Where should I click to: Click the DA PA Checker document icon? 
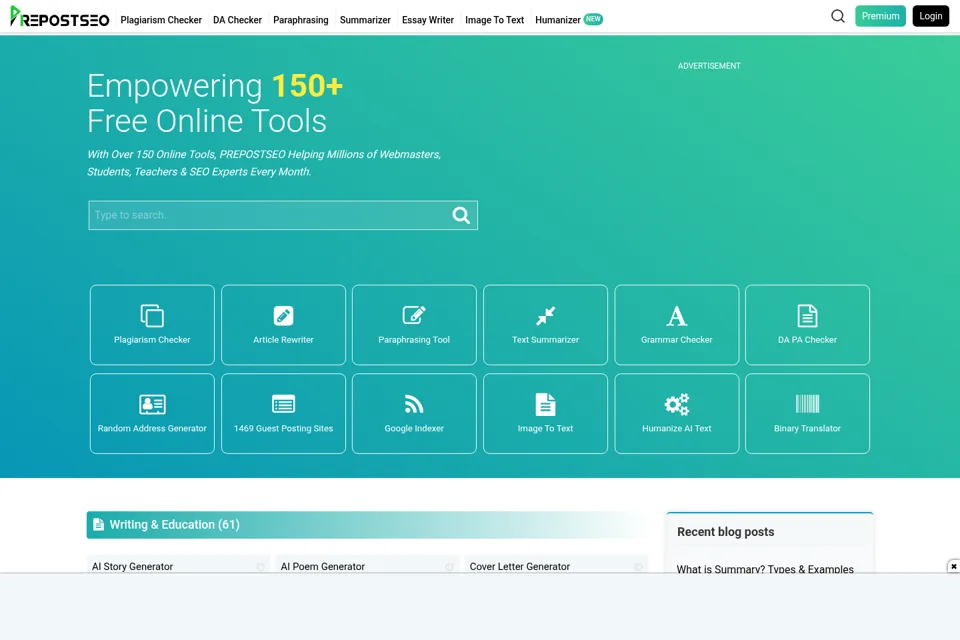pyautogui.click(x=807, y=315)
